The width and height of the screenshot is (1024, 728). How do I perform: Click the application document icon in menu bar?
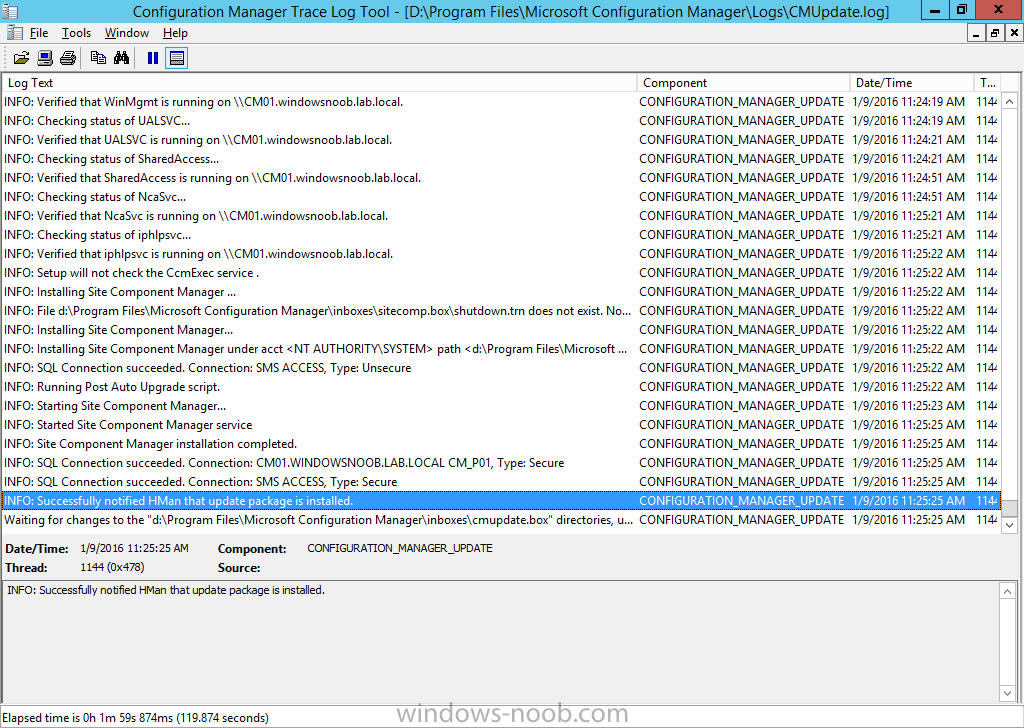[x=14, y=33]
